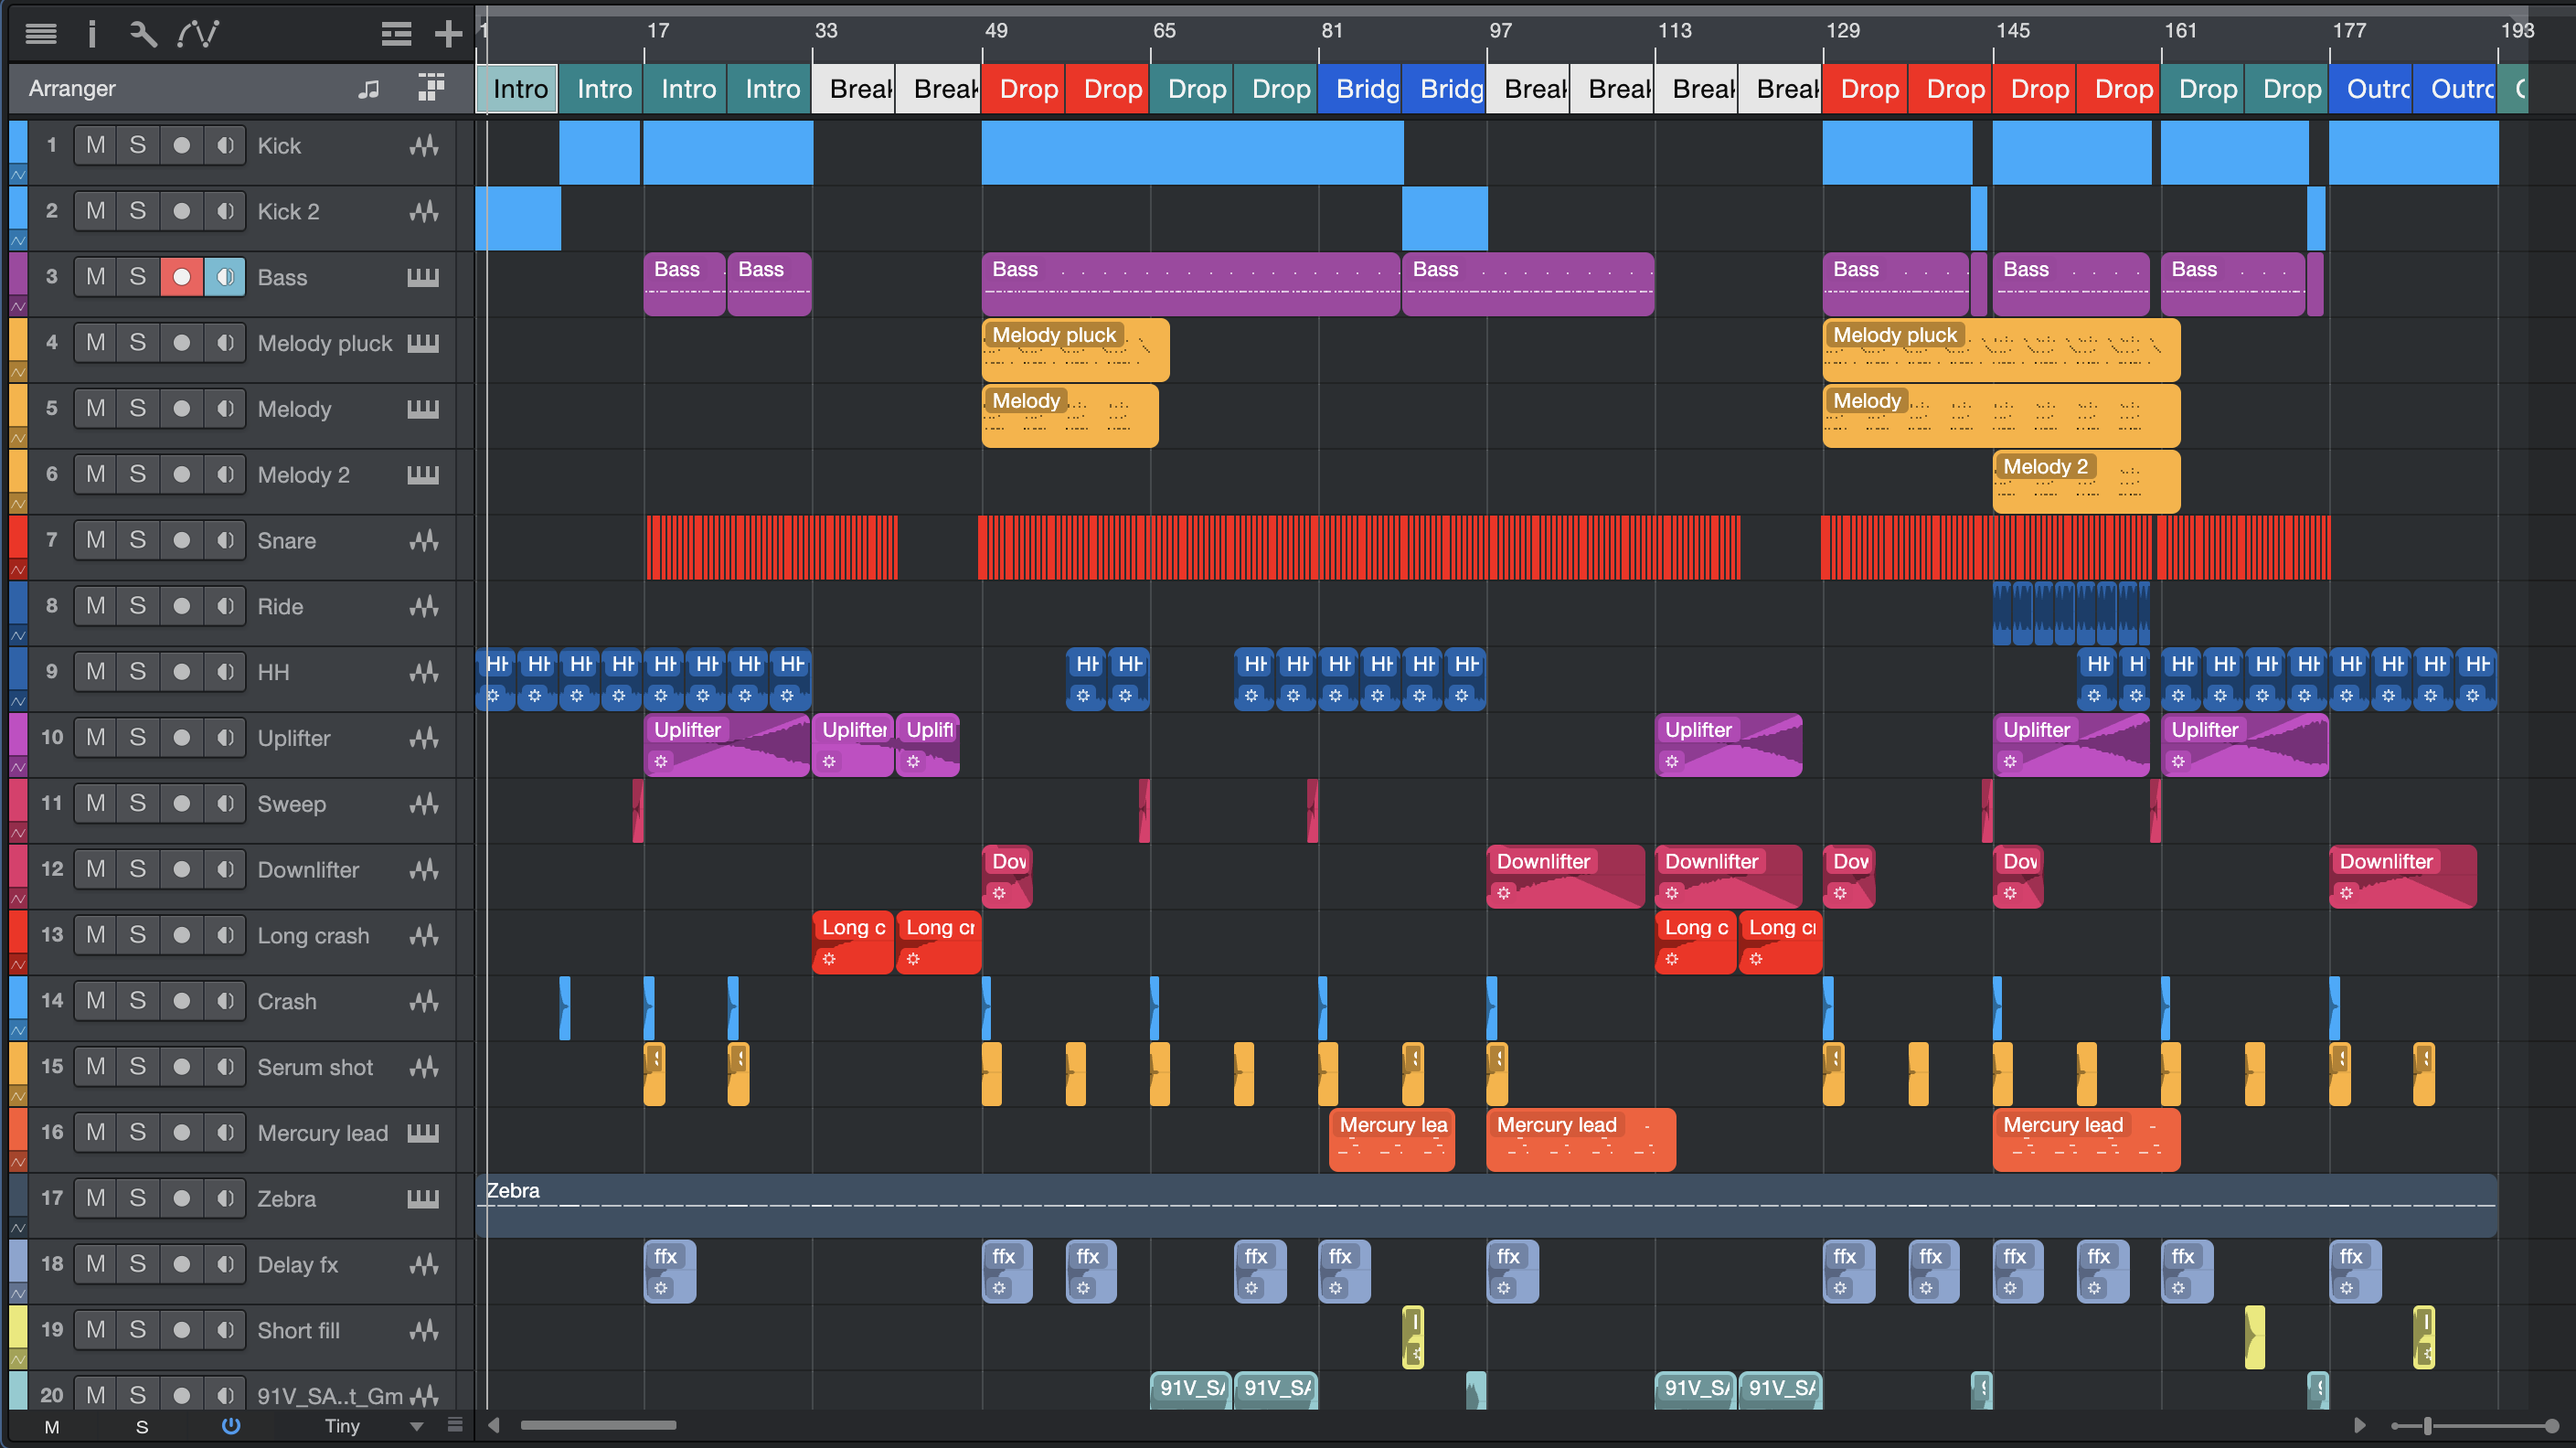Mute the Snare track
This screenshot has width=2576, height=1448.
(95, 541)
